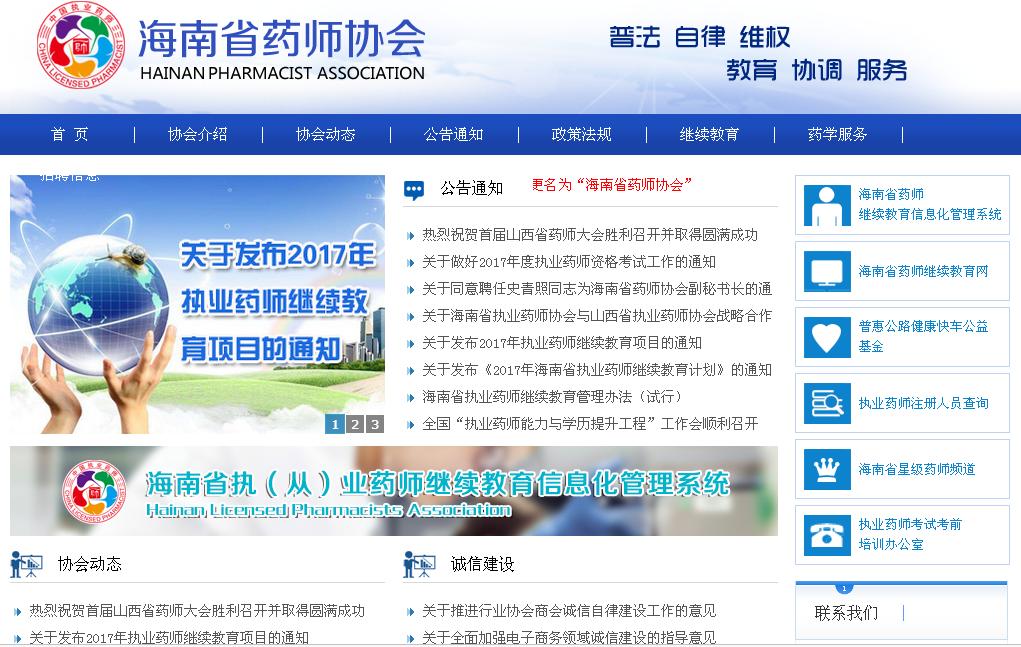Image resolution: width=1021 pixels, height=647 pixels.
Task: Open 关于做好2017年度执业药师资格考试工作的通知 link
Action: [568, 262]
